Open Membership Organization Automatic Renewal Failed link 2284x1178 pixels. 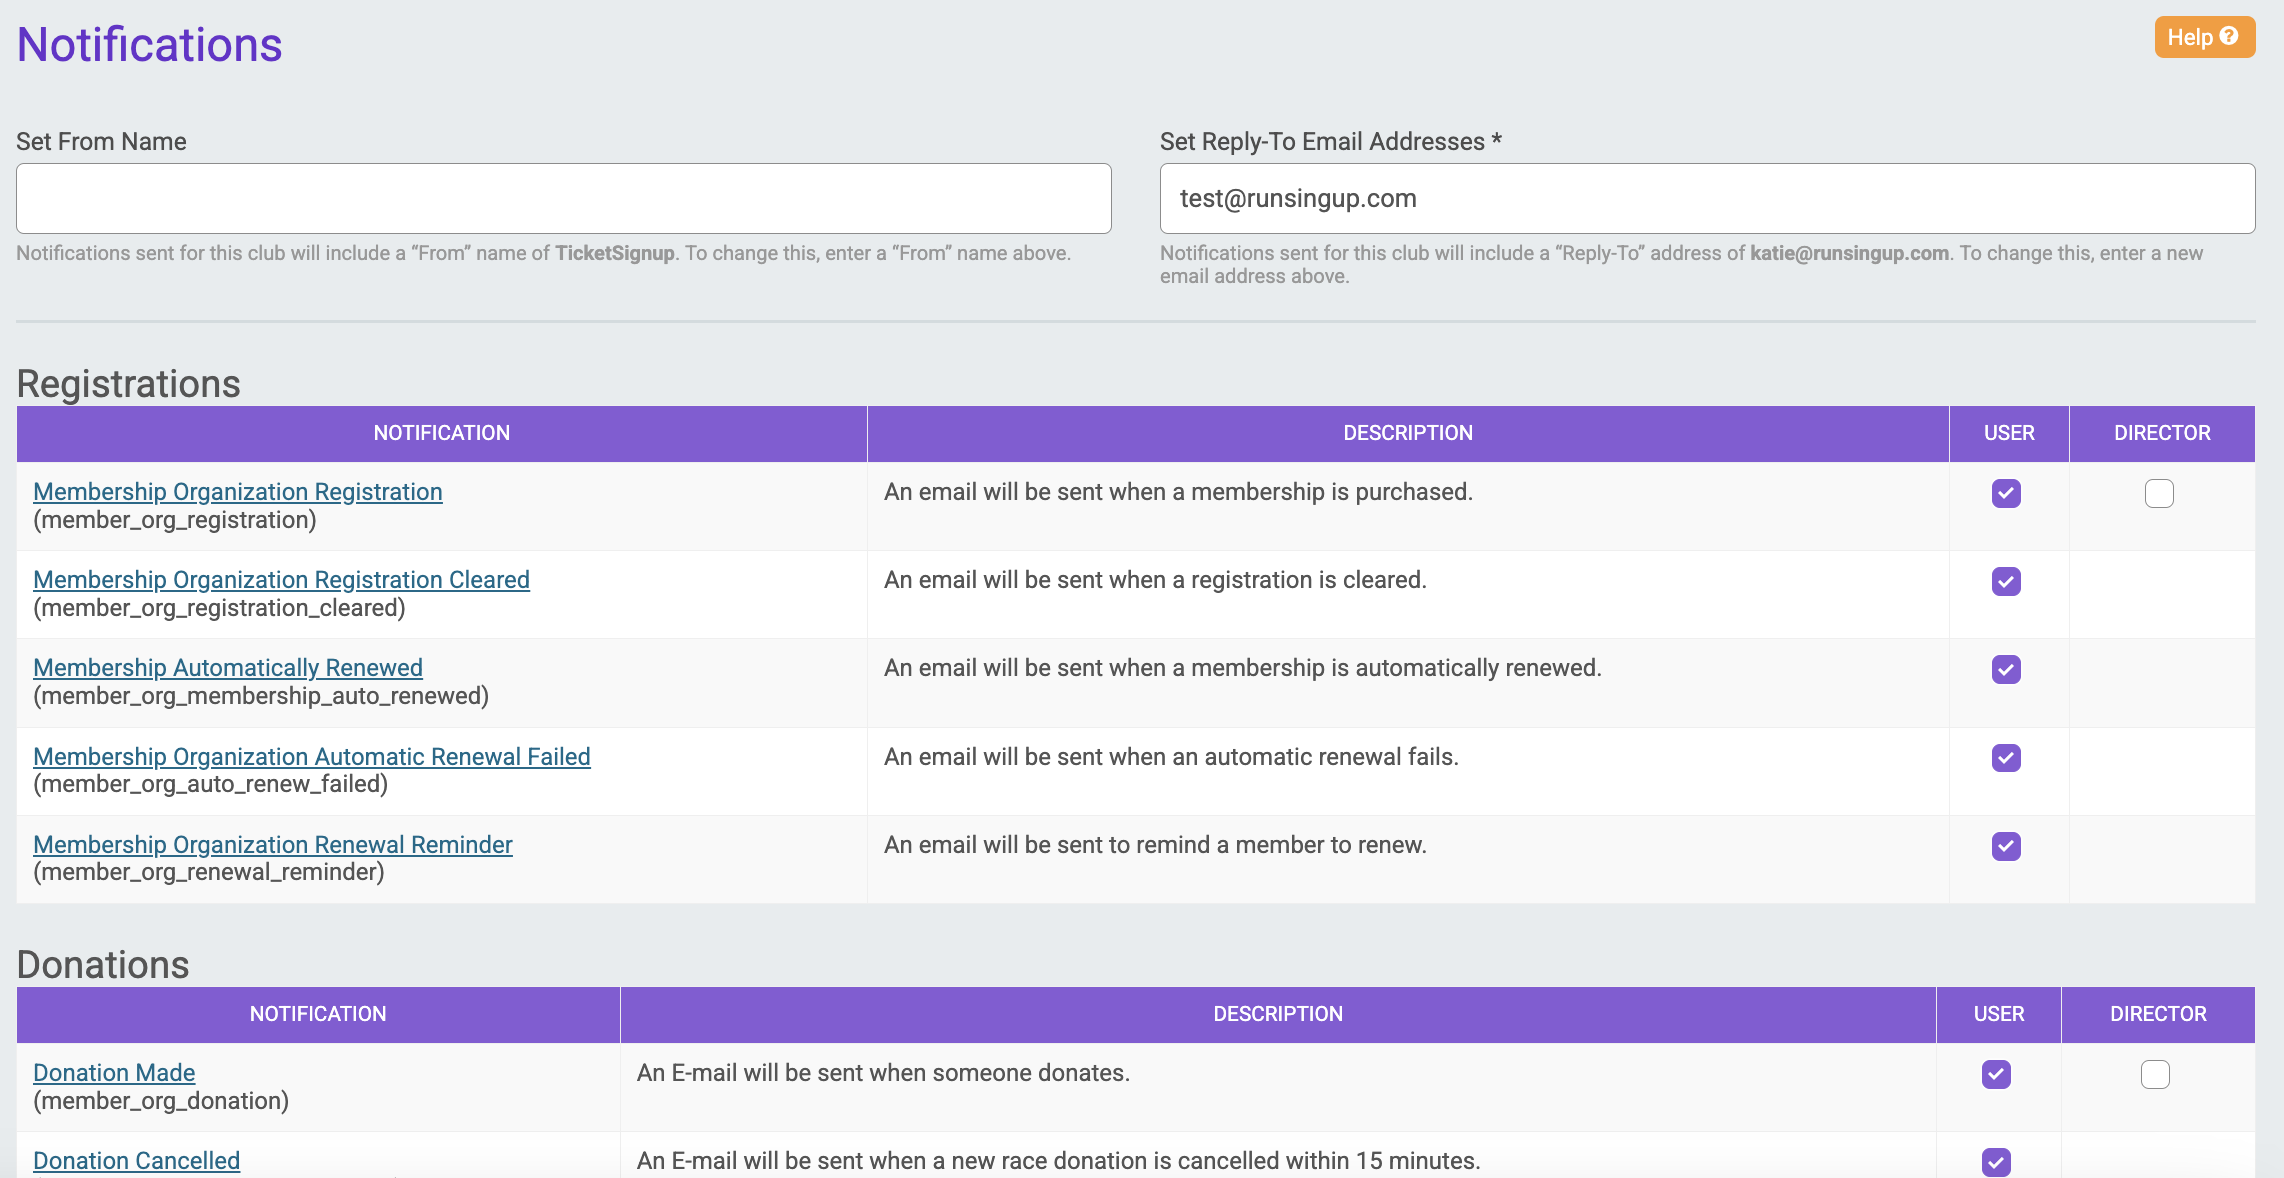(312, 757)
